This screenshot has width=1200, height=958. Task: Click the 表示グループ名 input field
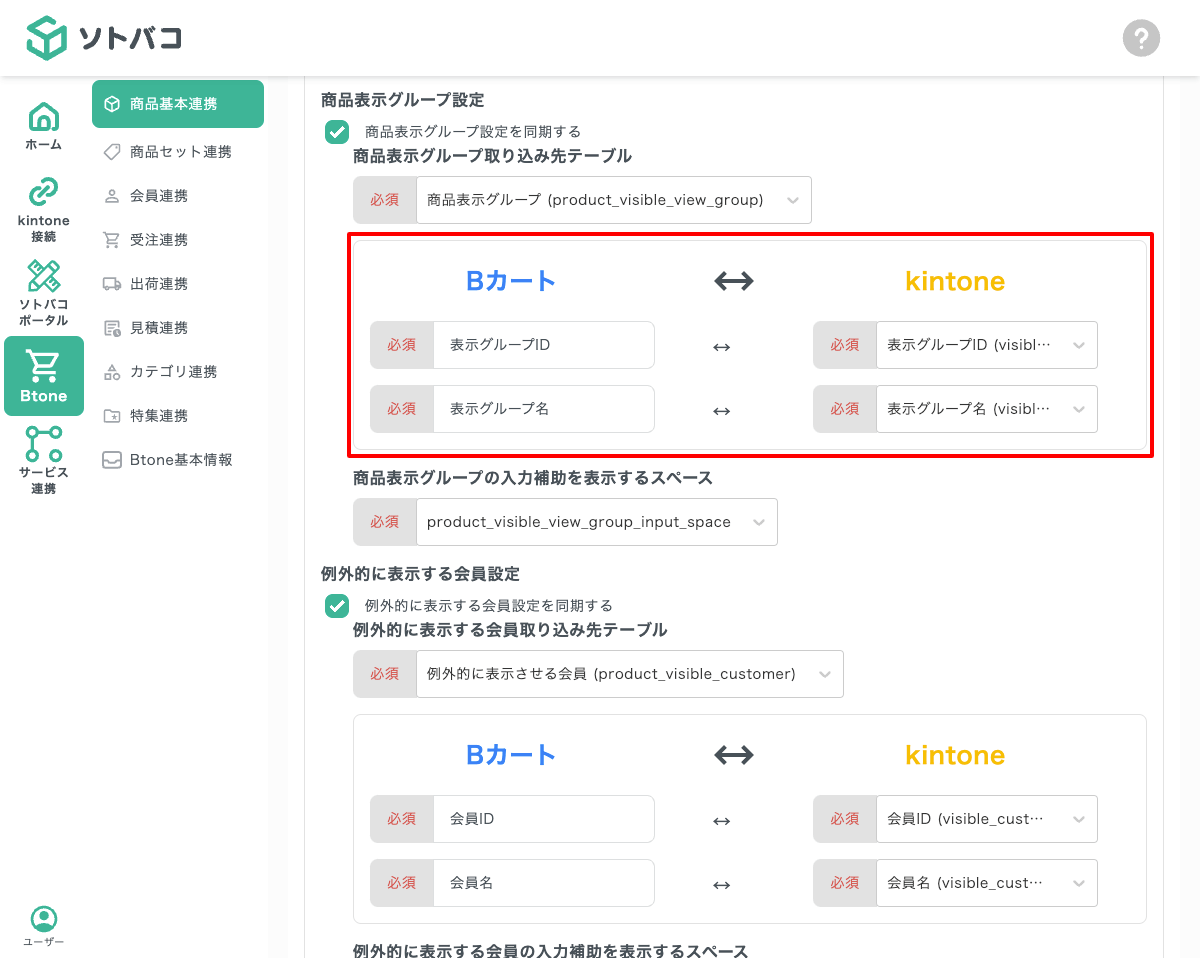[x=543, y=409]
